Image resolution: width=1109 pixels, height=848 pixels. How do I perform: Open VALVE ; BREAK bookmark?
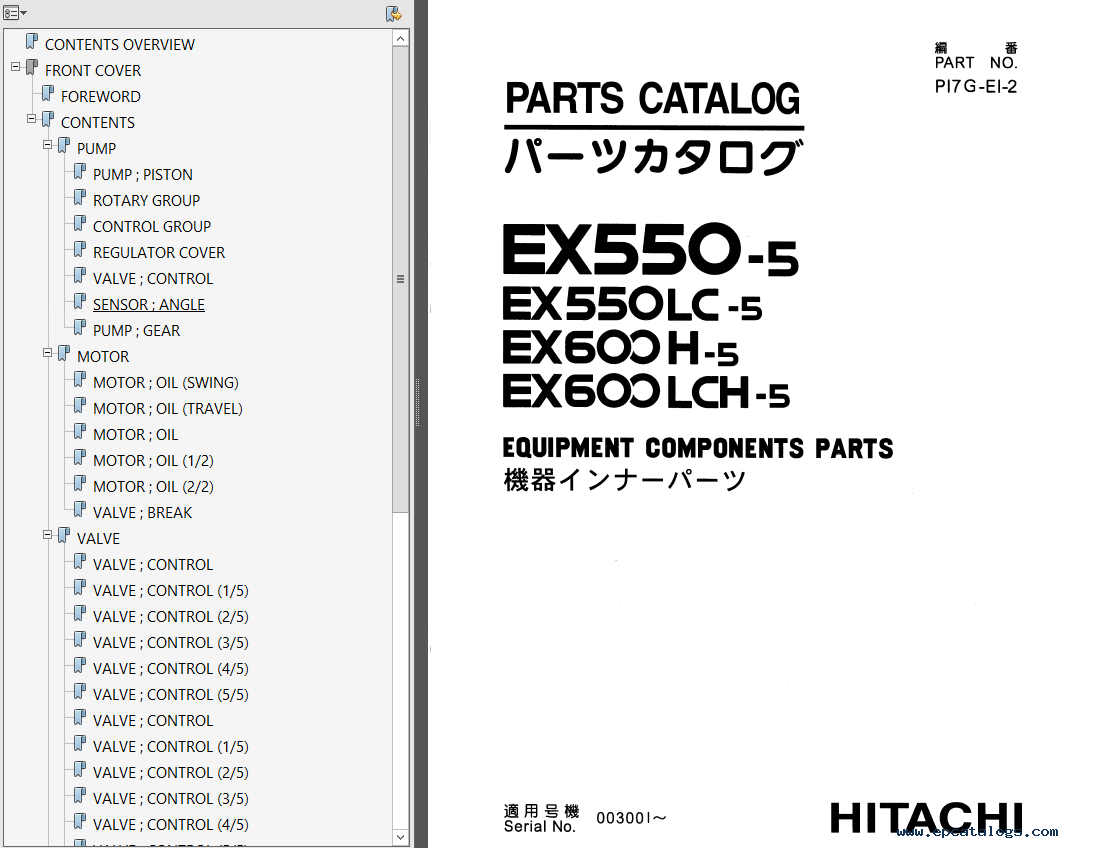[x=142, y=513]
